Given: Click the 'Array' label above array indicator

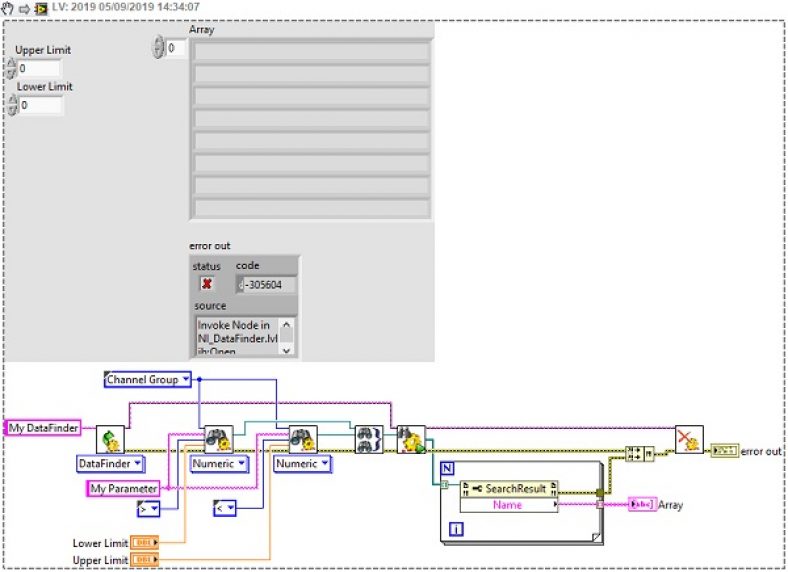Looking at the screenshot, I should 202,30.
